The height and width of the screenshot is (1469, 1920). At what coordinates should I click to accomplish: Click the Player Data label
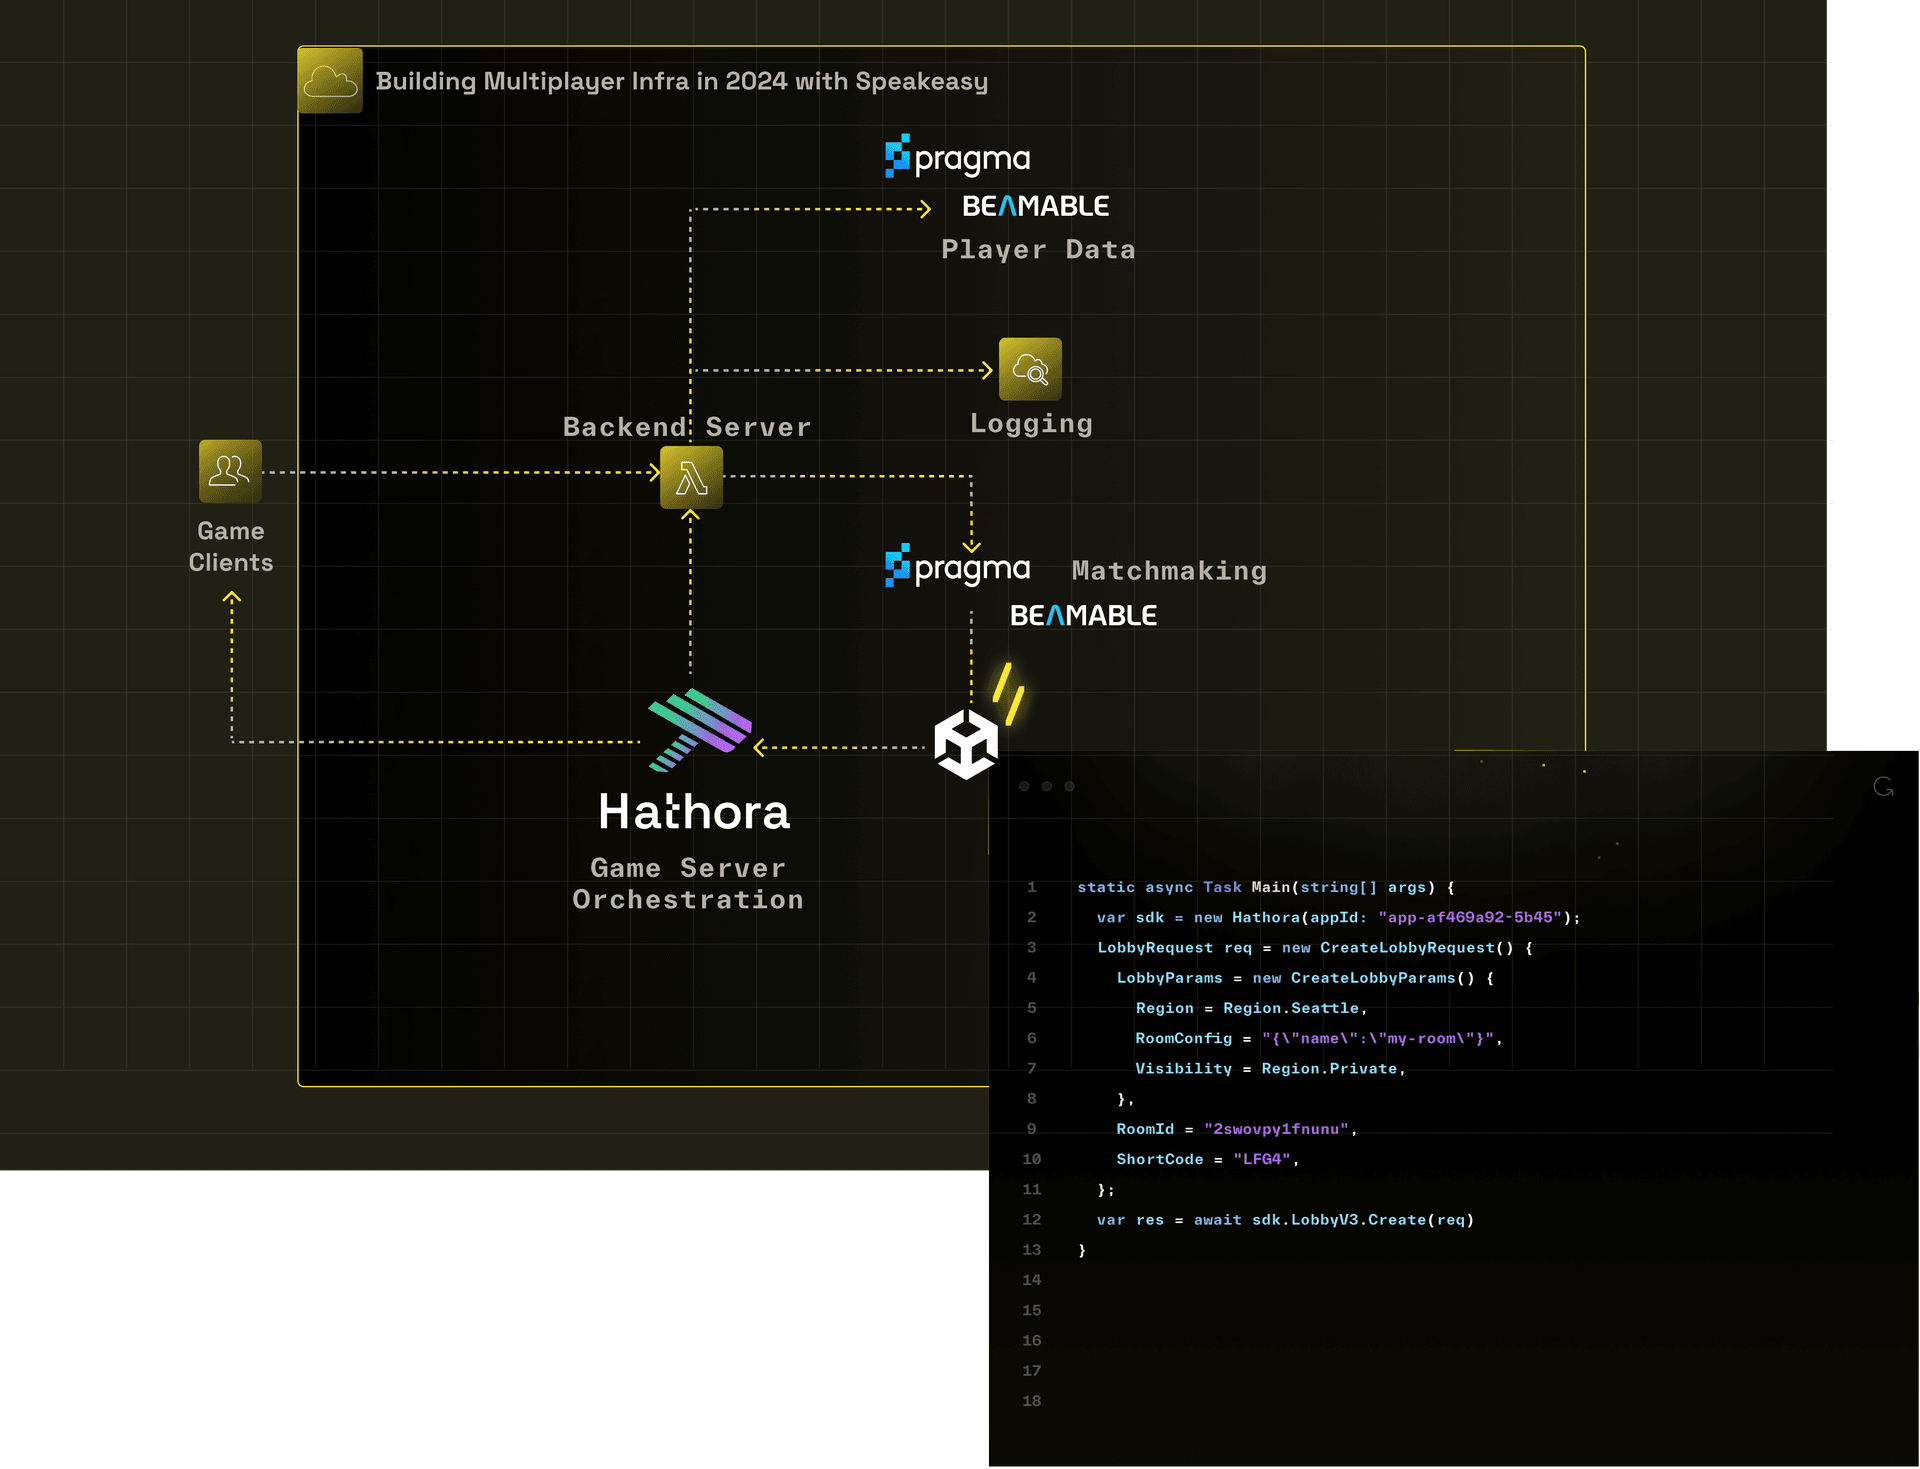click(x=1037, y=249)
